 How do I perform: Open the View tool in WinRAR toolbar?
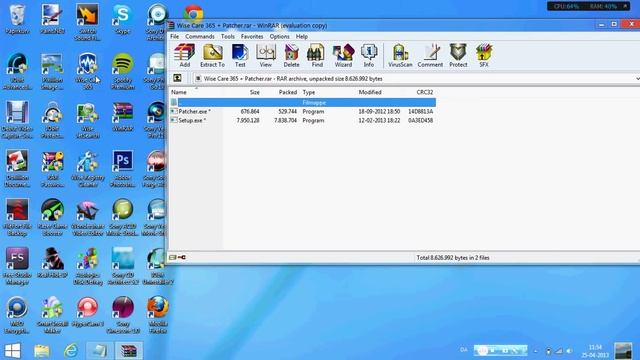(x=266, y=55)
